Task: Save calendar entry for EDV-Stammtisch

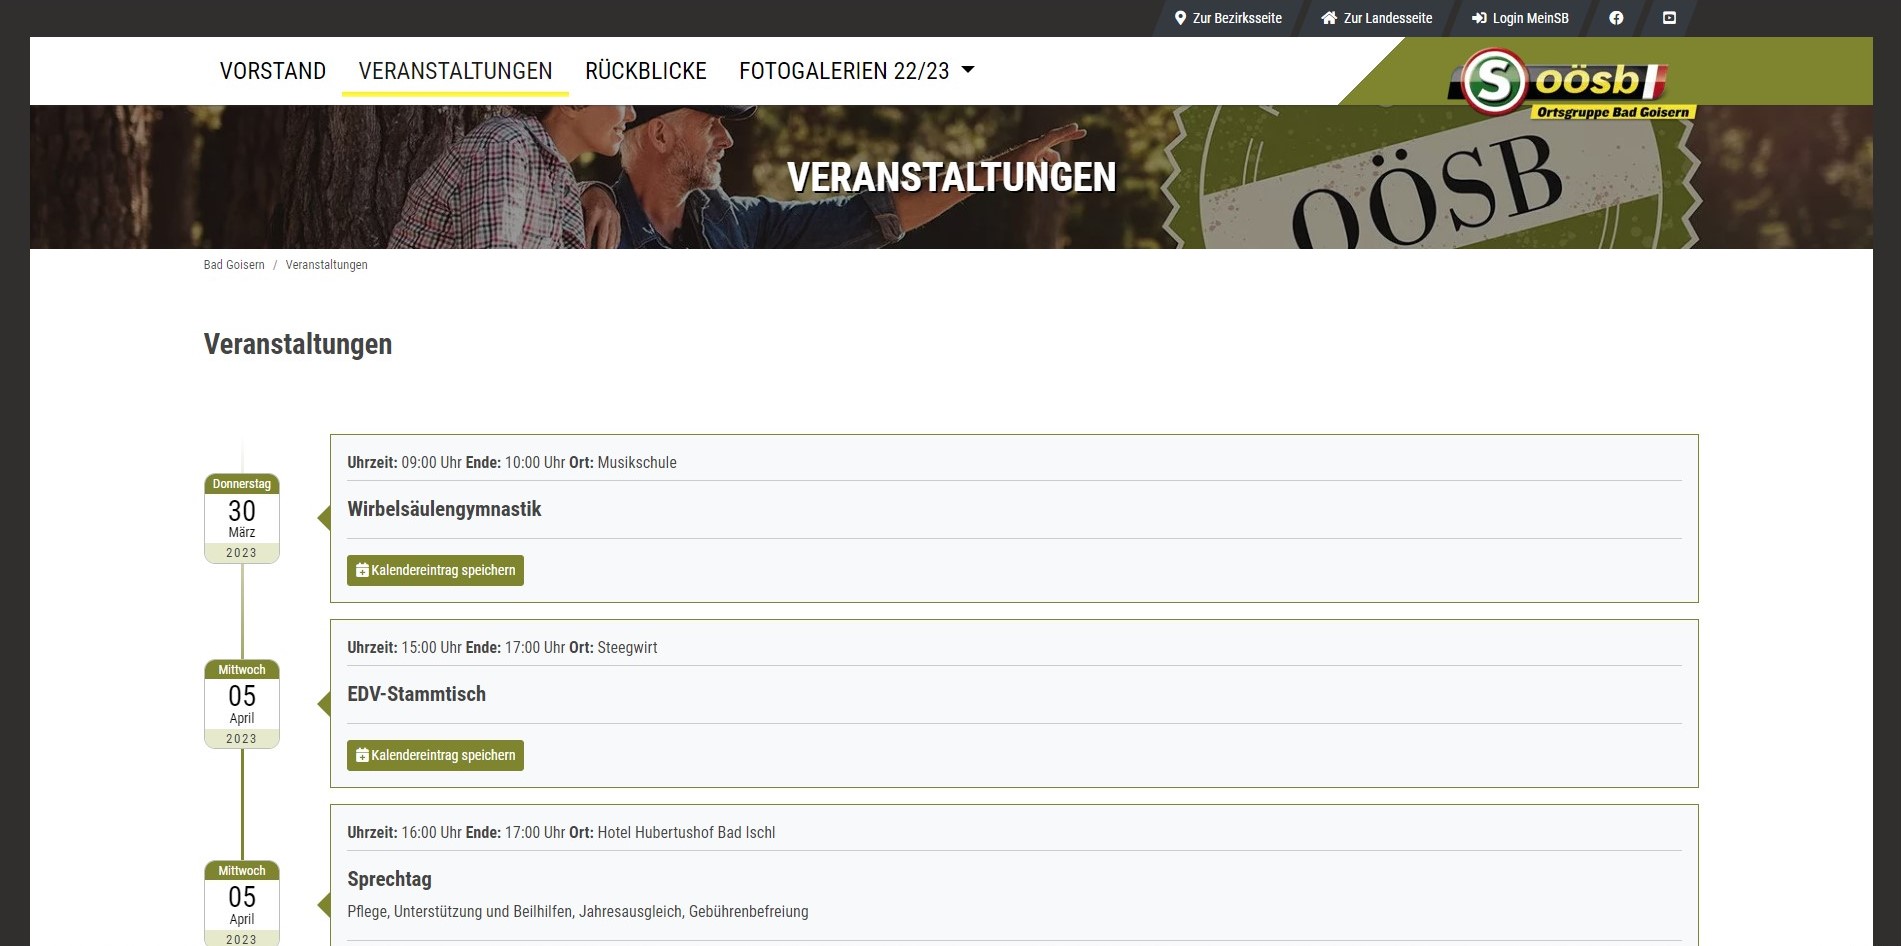Action: point(435,755)
